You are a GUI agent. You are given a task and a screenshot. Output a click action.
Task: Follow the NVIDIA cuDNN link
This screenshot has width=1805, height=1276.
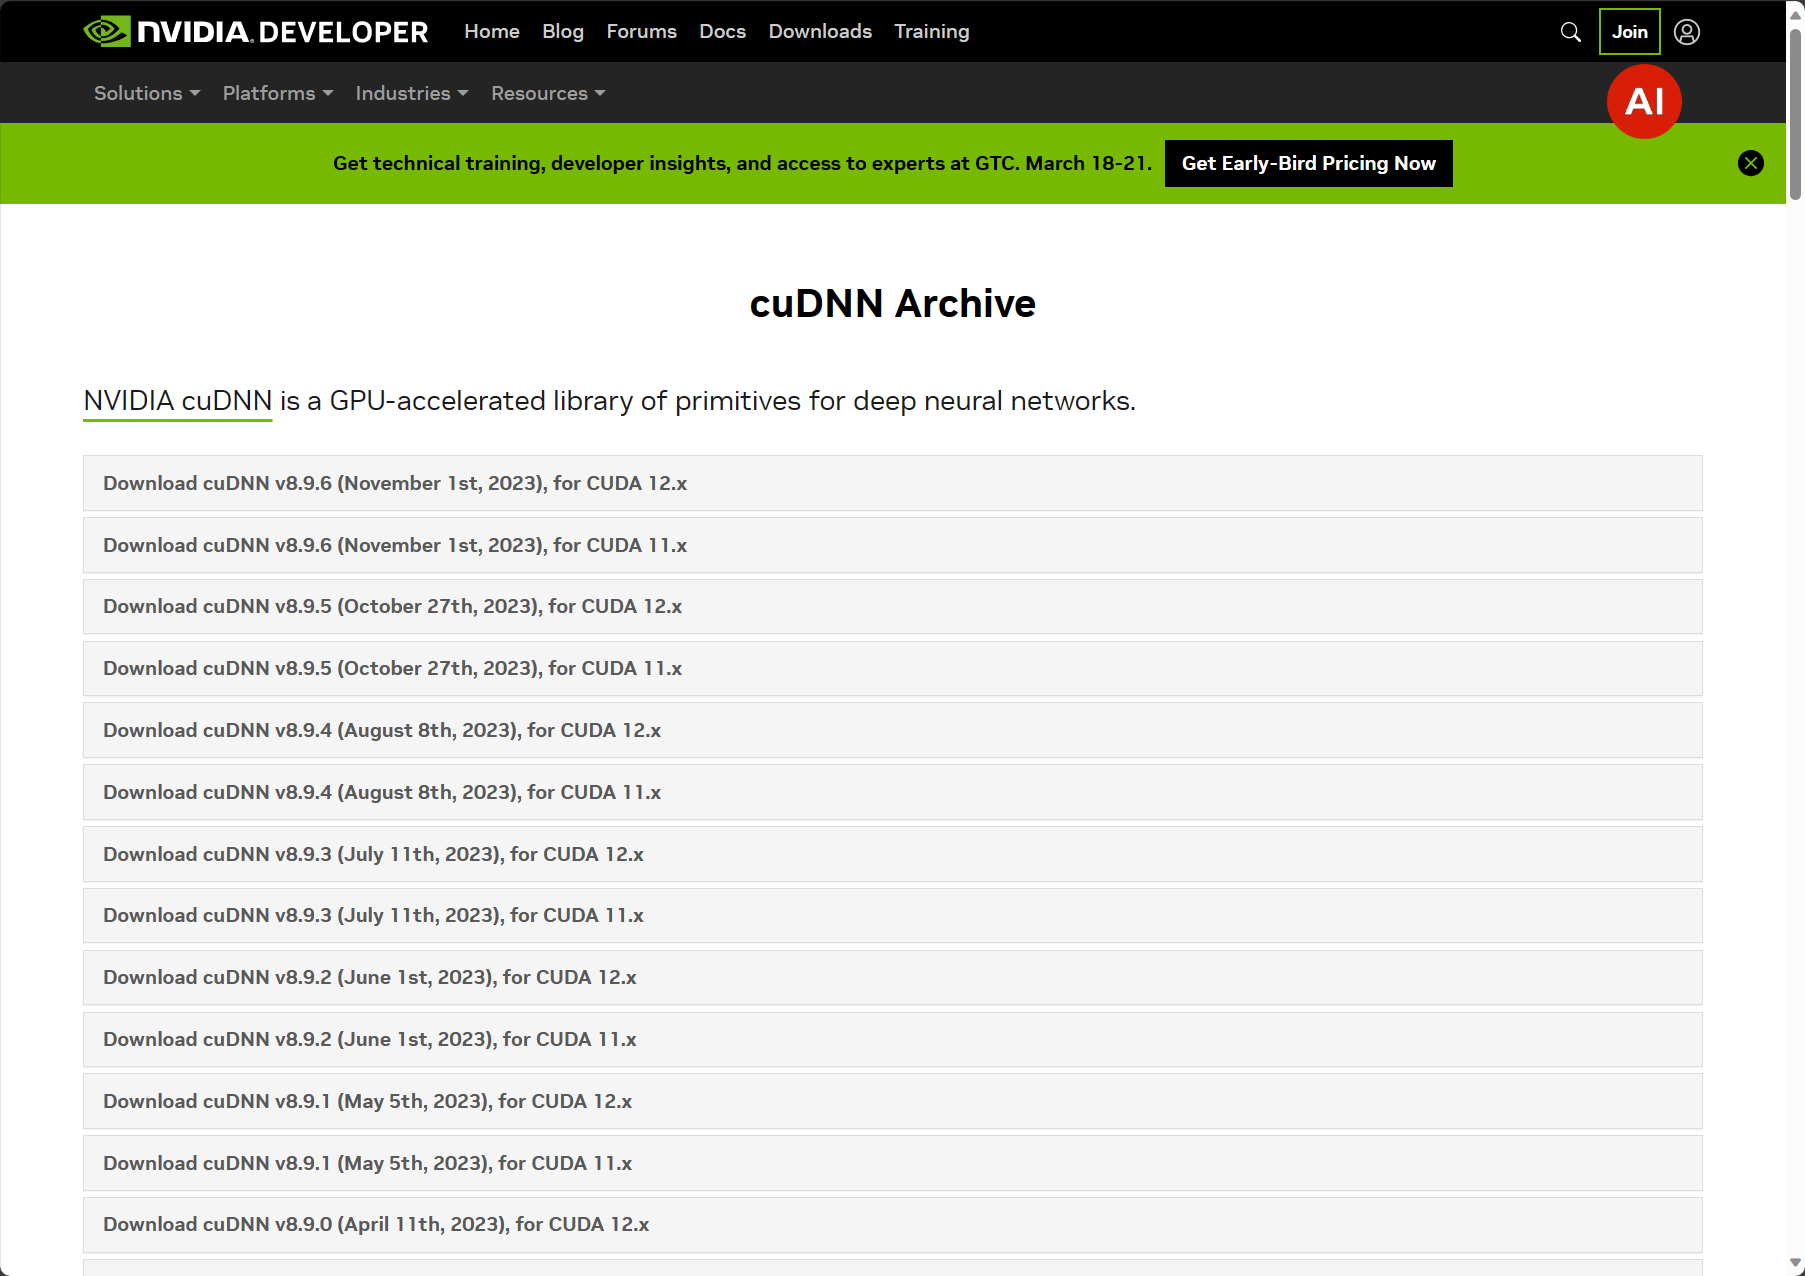pyautogui.click(x=178, y=401)
